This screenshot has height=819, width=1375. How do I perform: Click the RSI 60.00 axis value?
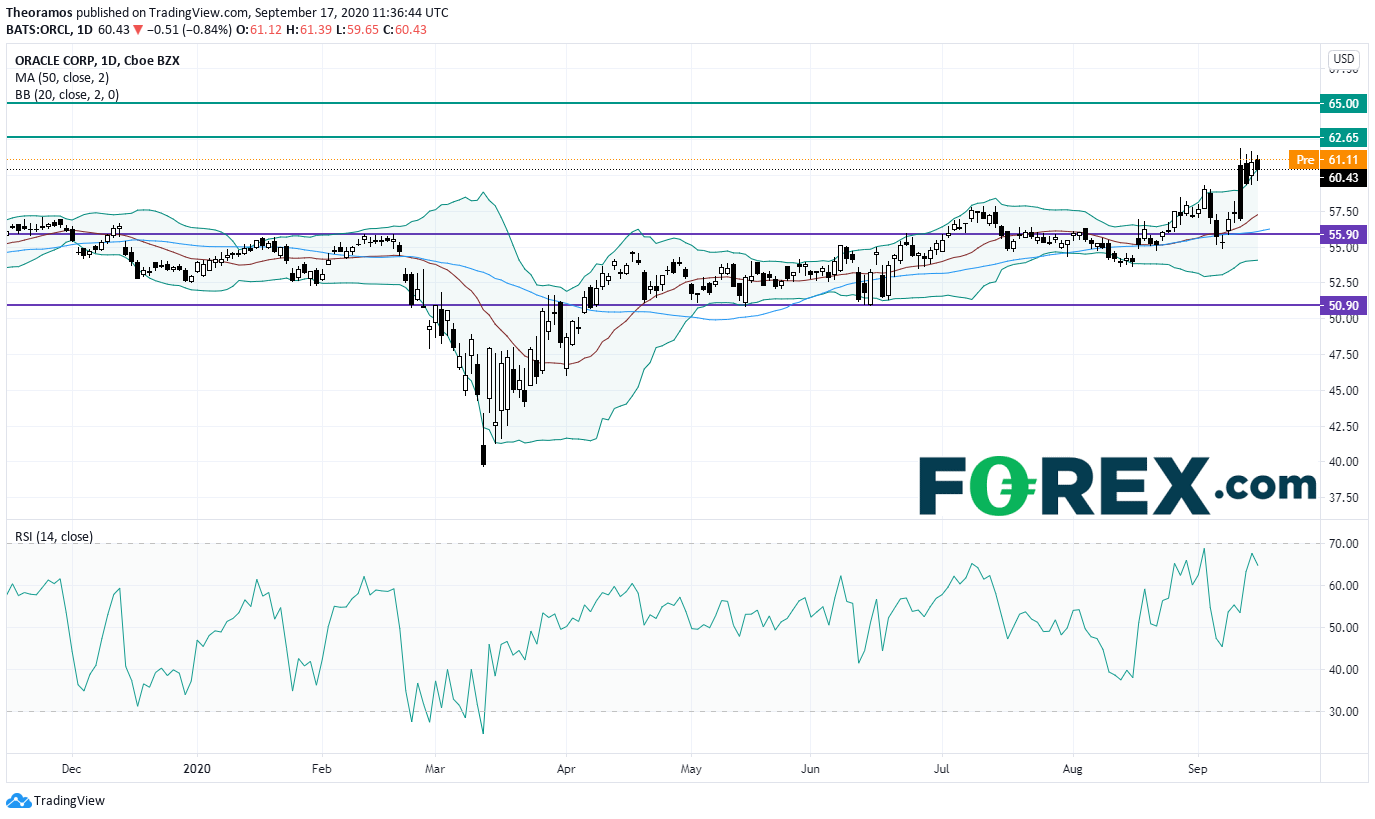(1344, 585)
